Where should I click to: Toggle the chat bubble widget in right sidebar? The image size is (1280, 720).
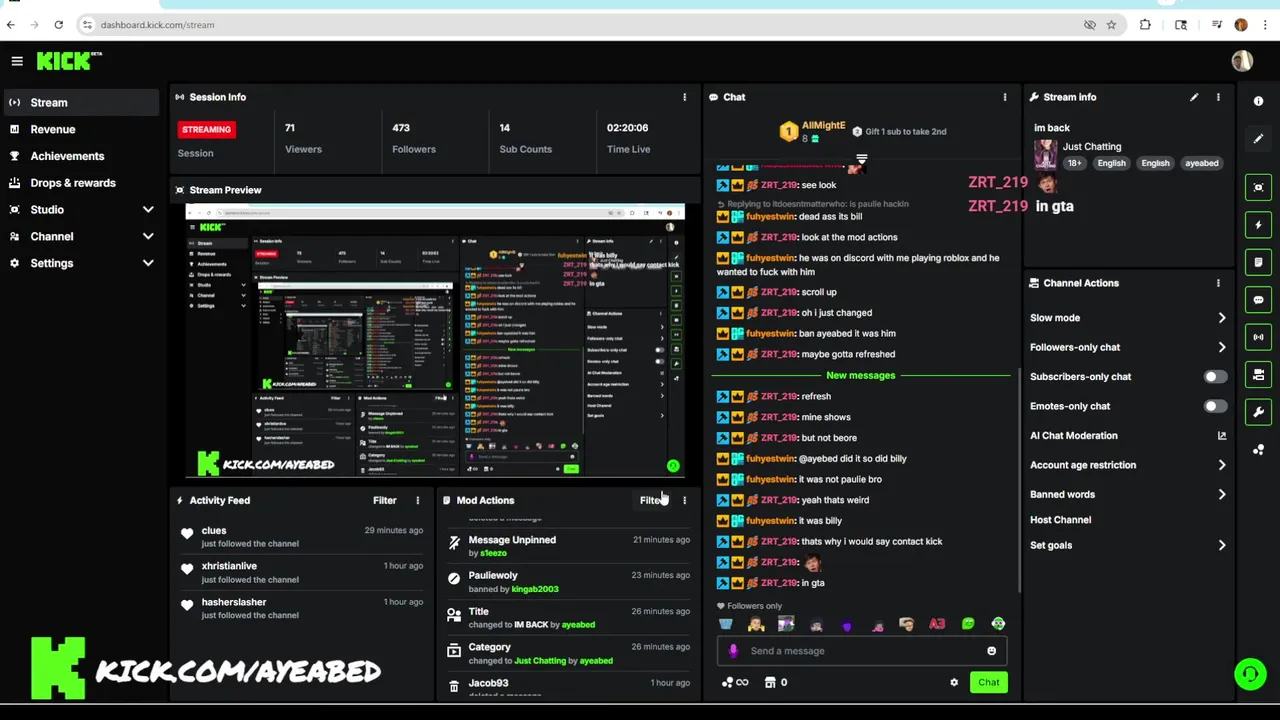coord(1258,300)
